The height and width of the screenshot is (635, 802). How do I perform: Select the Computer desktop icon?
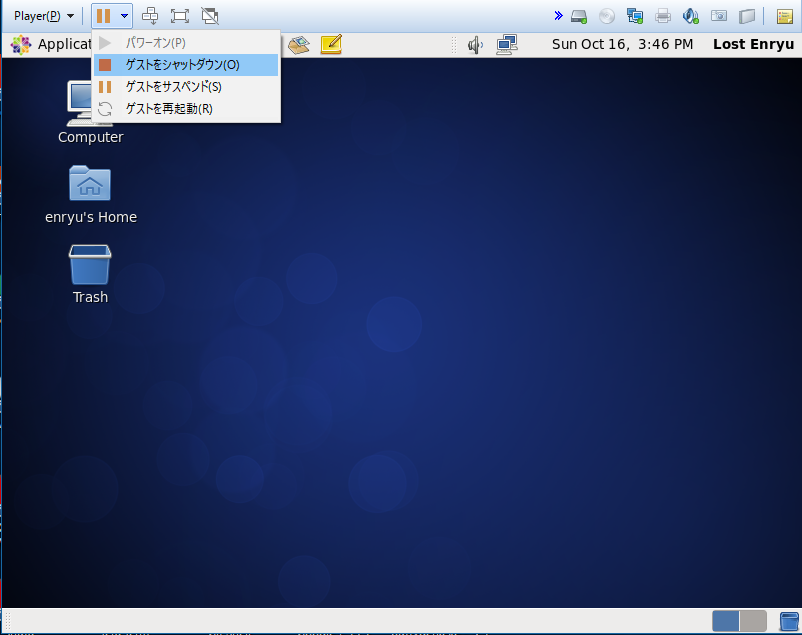[x=91, y=112]
